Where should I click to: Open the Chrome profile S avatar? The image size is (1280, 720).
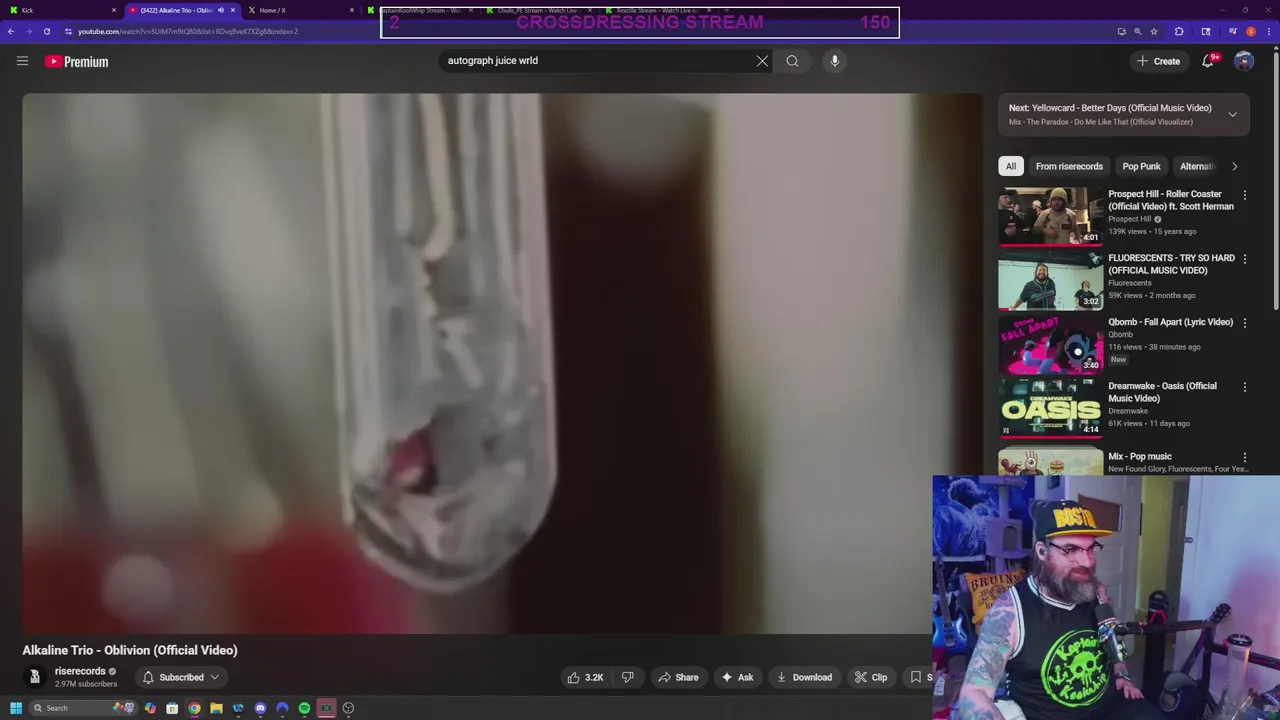point(1251,31)
